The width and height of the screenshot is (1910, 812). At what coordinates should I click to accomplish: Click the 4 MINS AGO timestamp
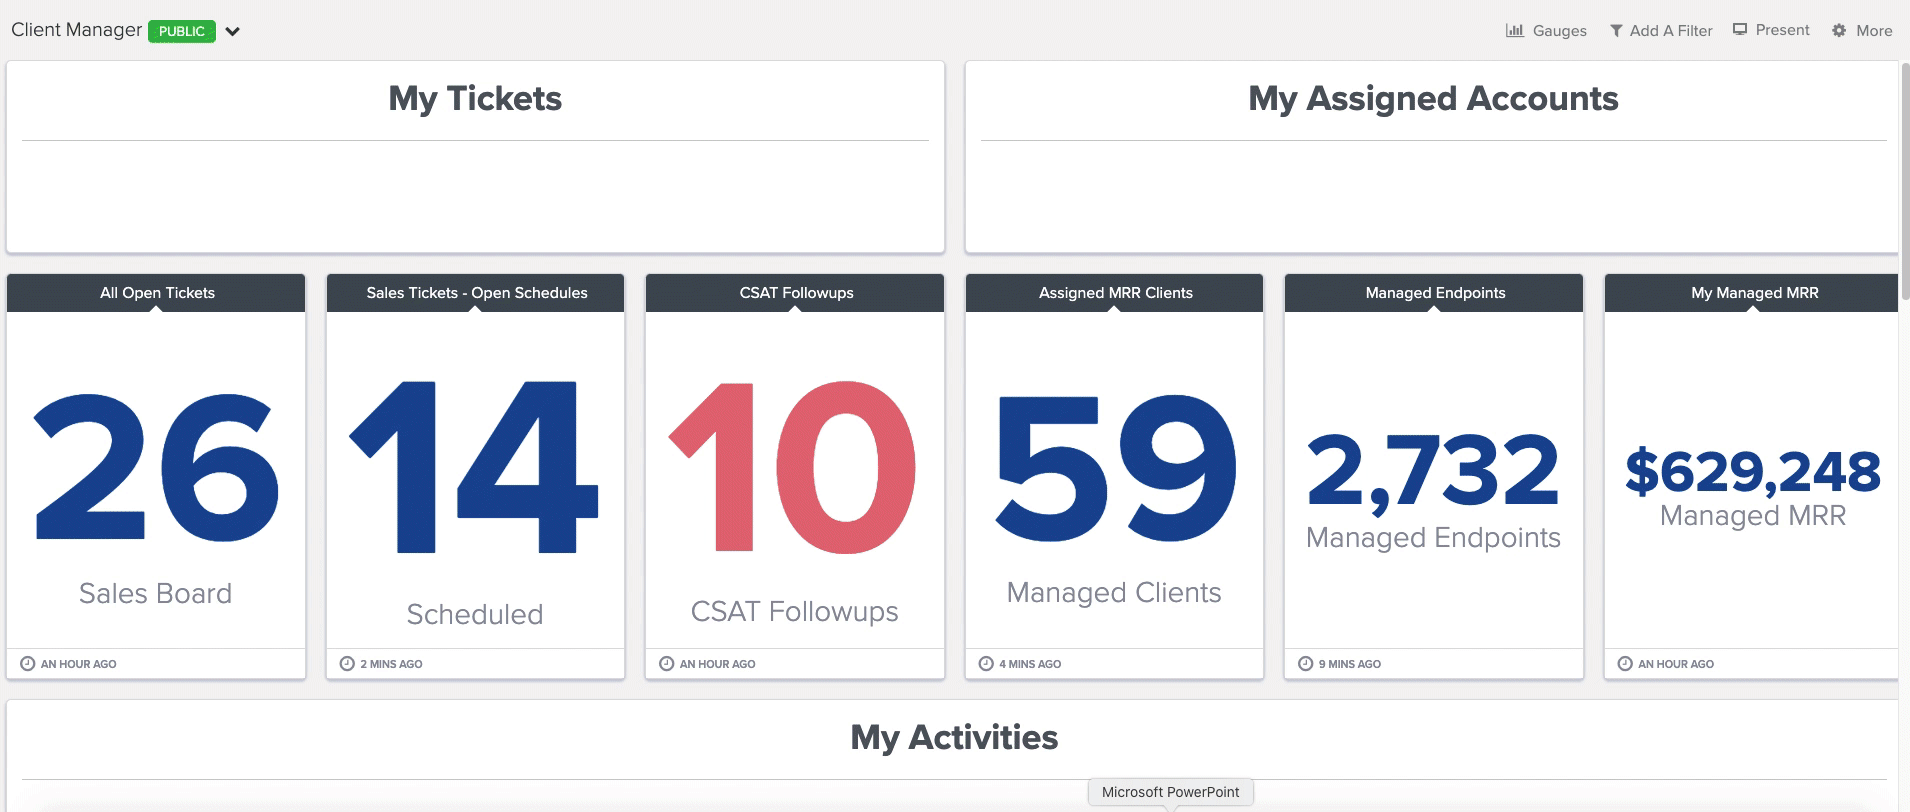click(x=1030, y=664)
